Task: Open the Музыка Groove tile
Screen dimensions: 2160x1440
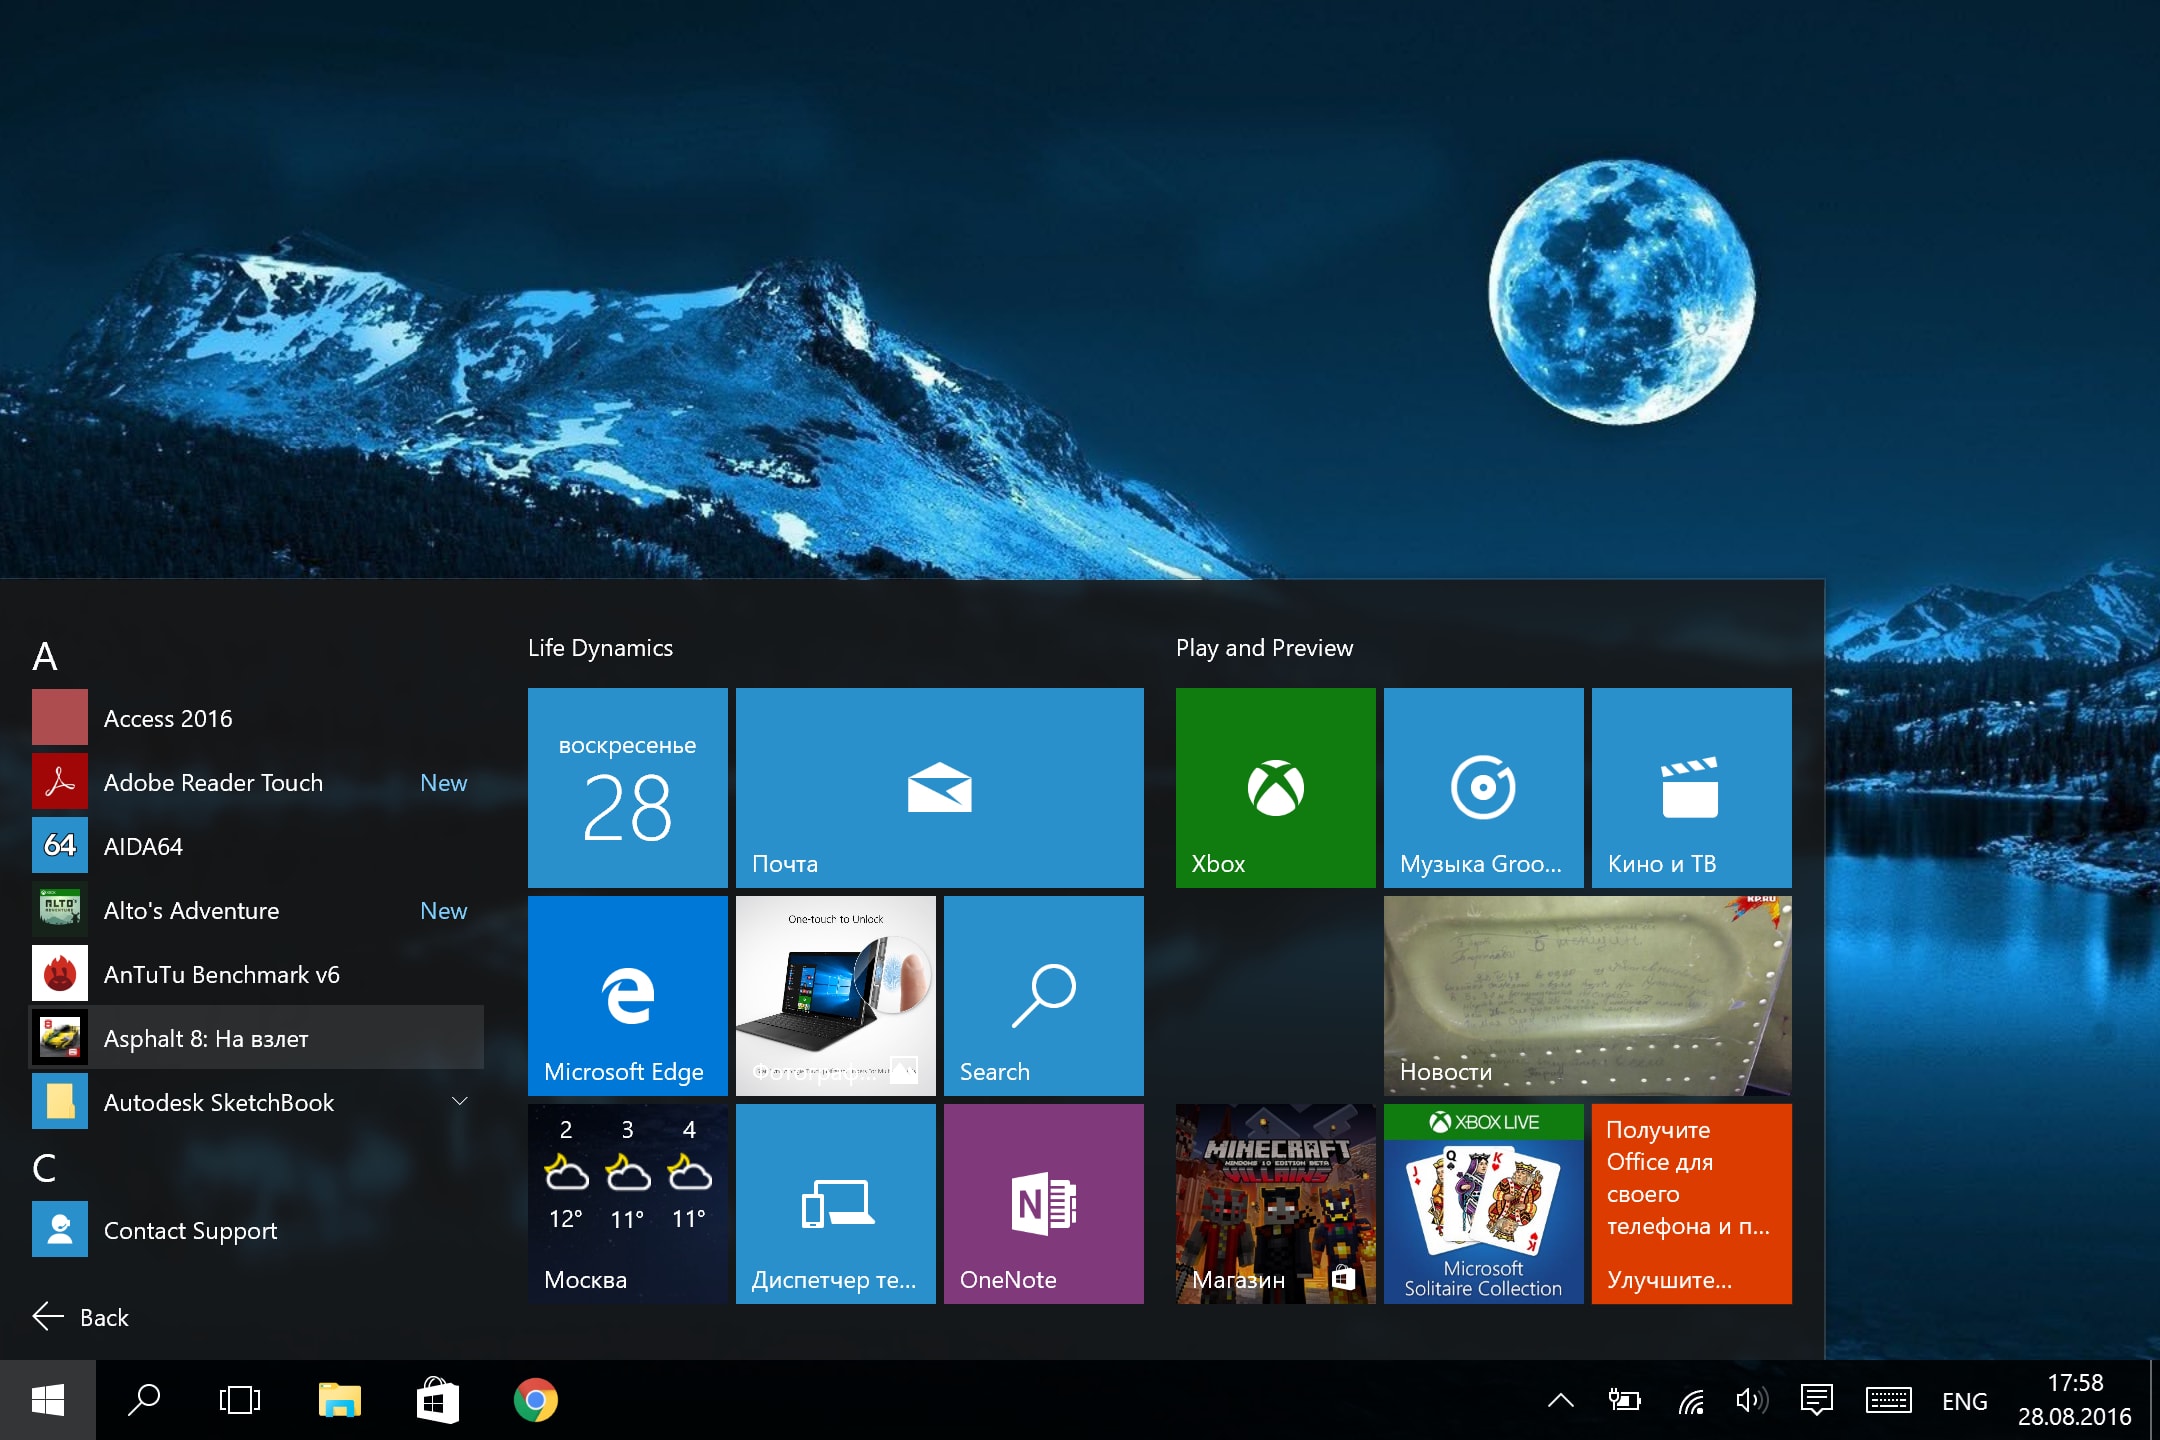Action: (x=1484, y=788)
